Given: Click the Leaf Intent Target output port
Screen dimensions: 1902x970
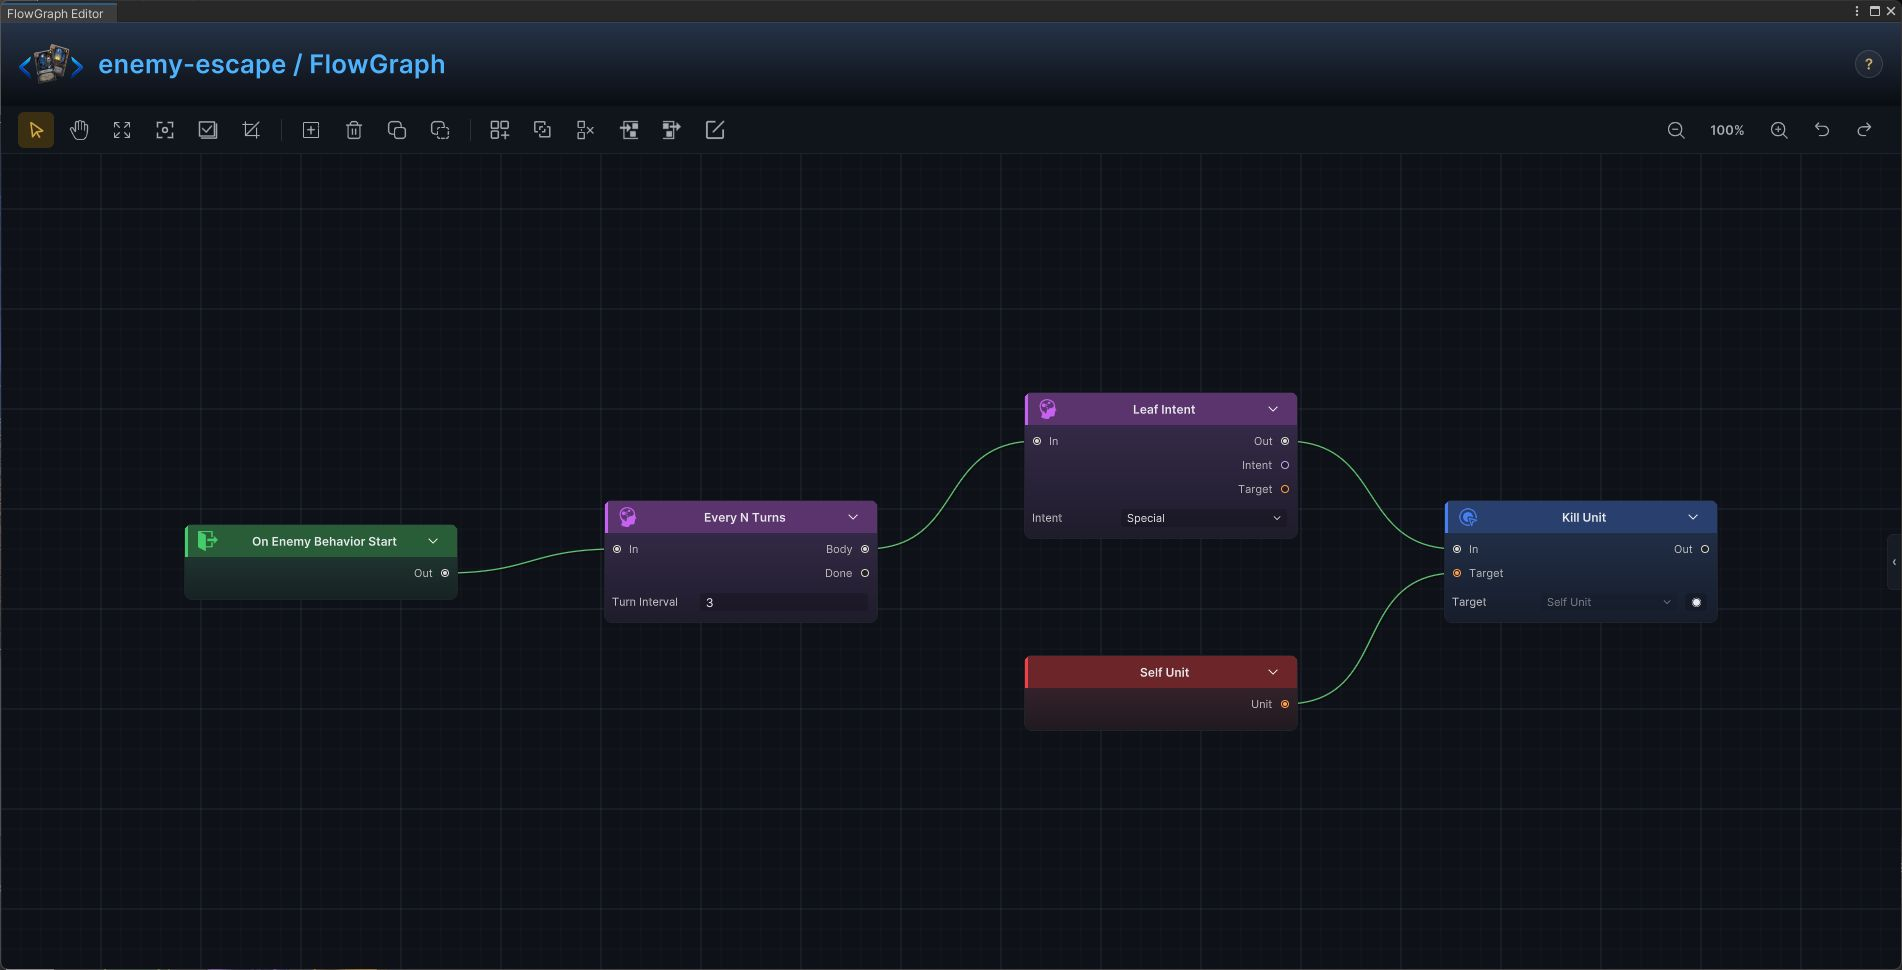Looking at the screenshot, I should (x=1285, y=489).
